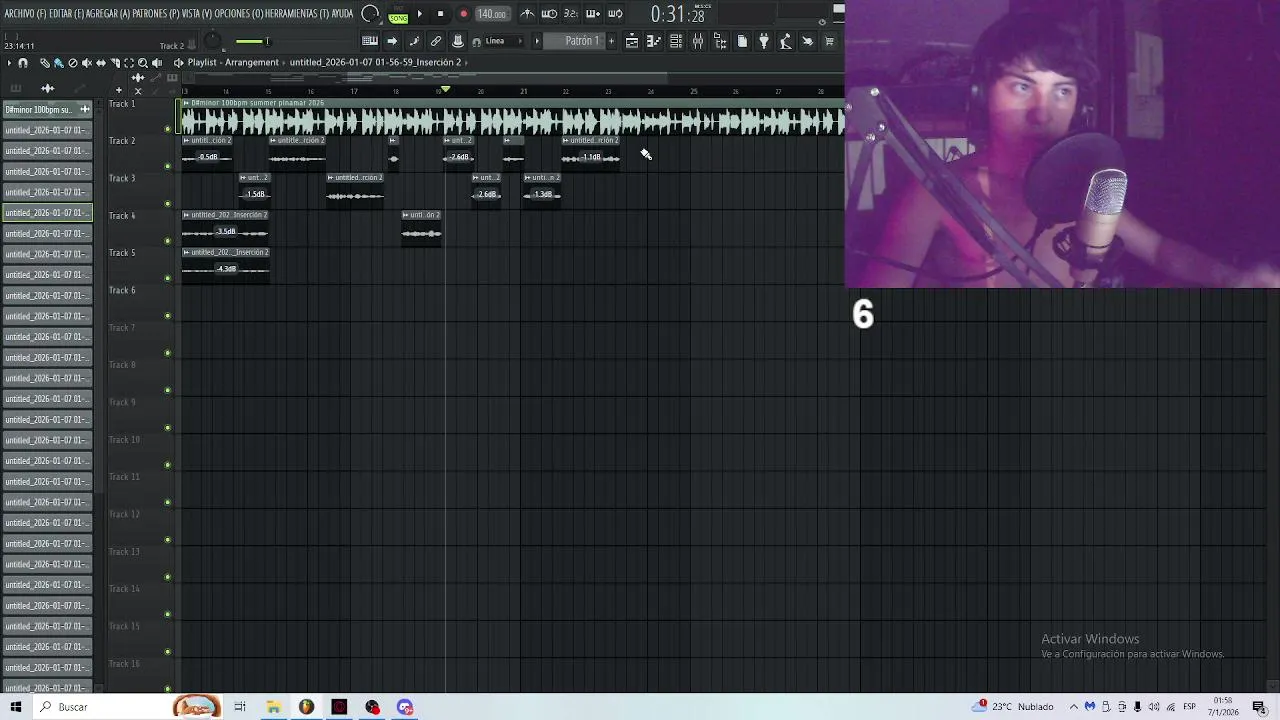Select the Mute tool in playlist
The width and height of the screenshot is (1280, 720).
pyautogui.click(x=86, y=63)
